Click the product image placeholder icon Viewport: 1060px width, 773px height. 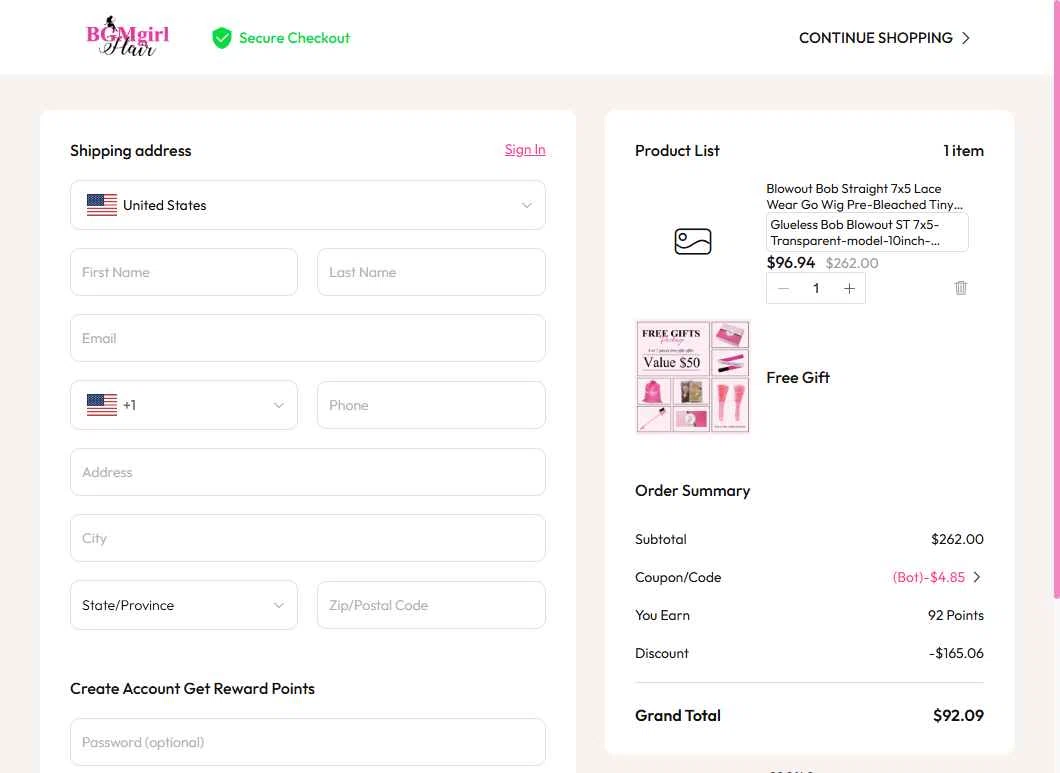point(692,241)
